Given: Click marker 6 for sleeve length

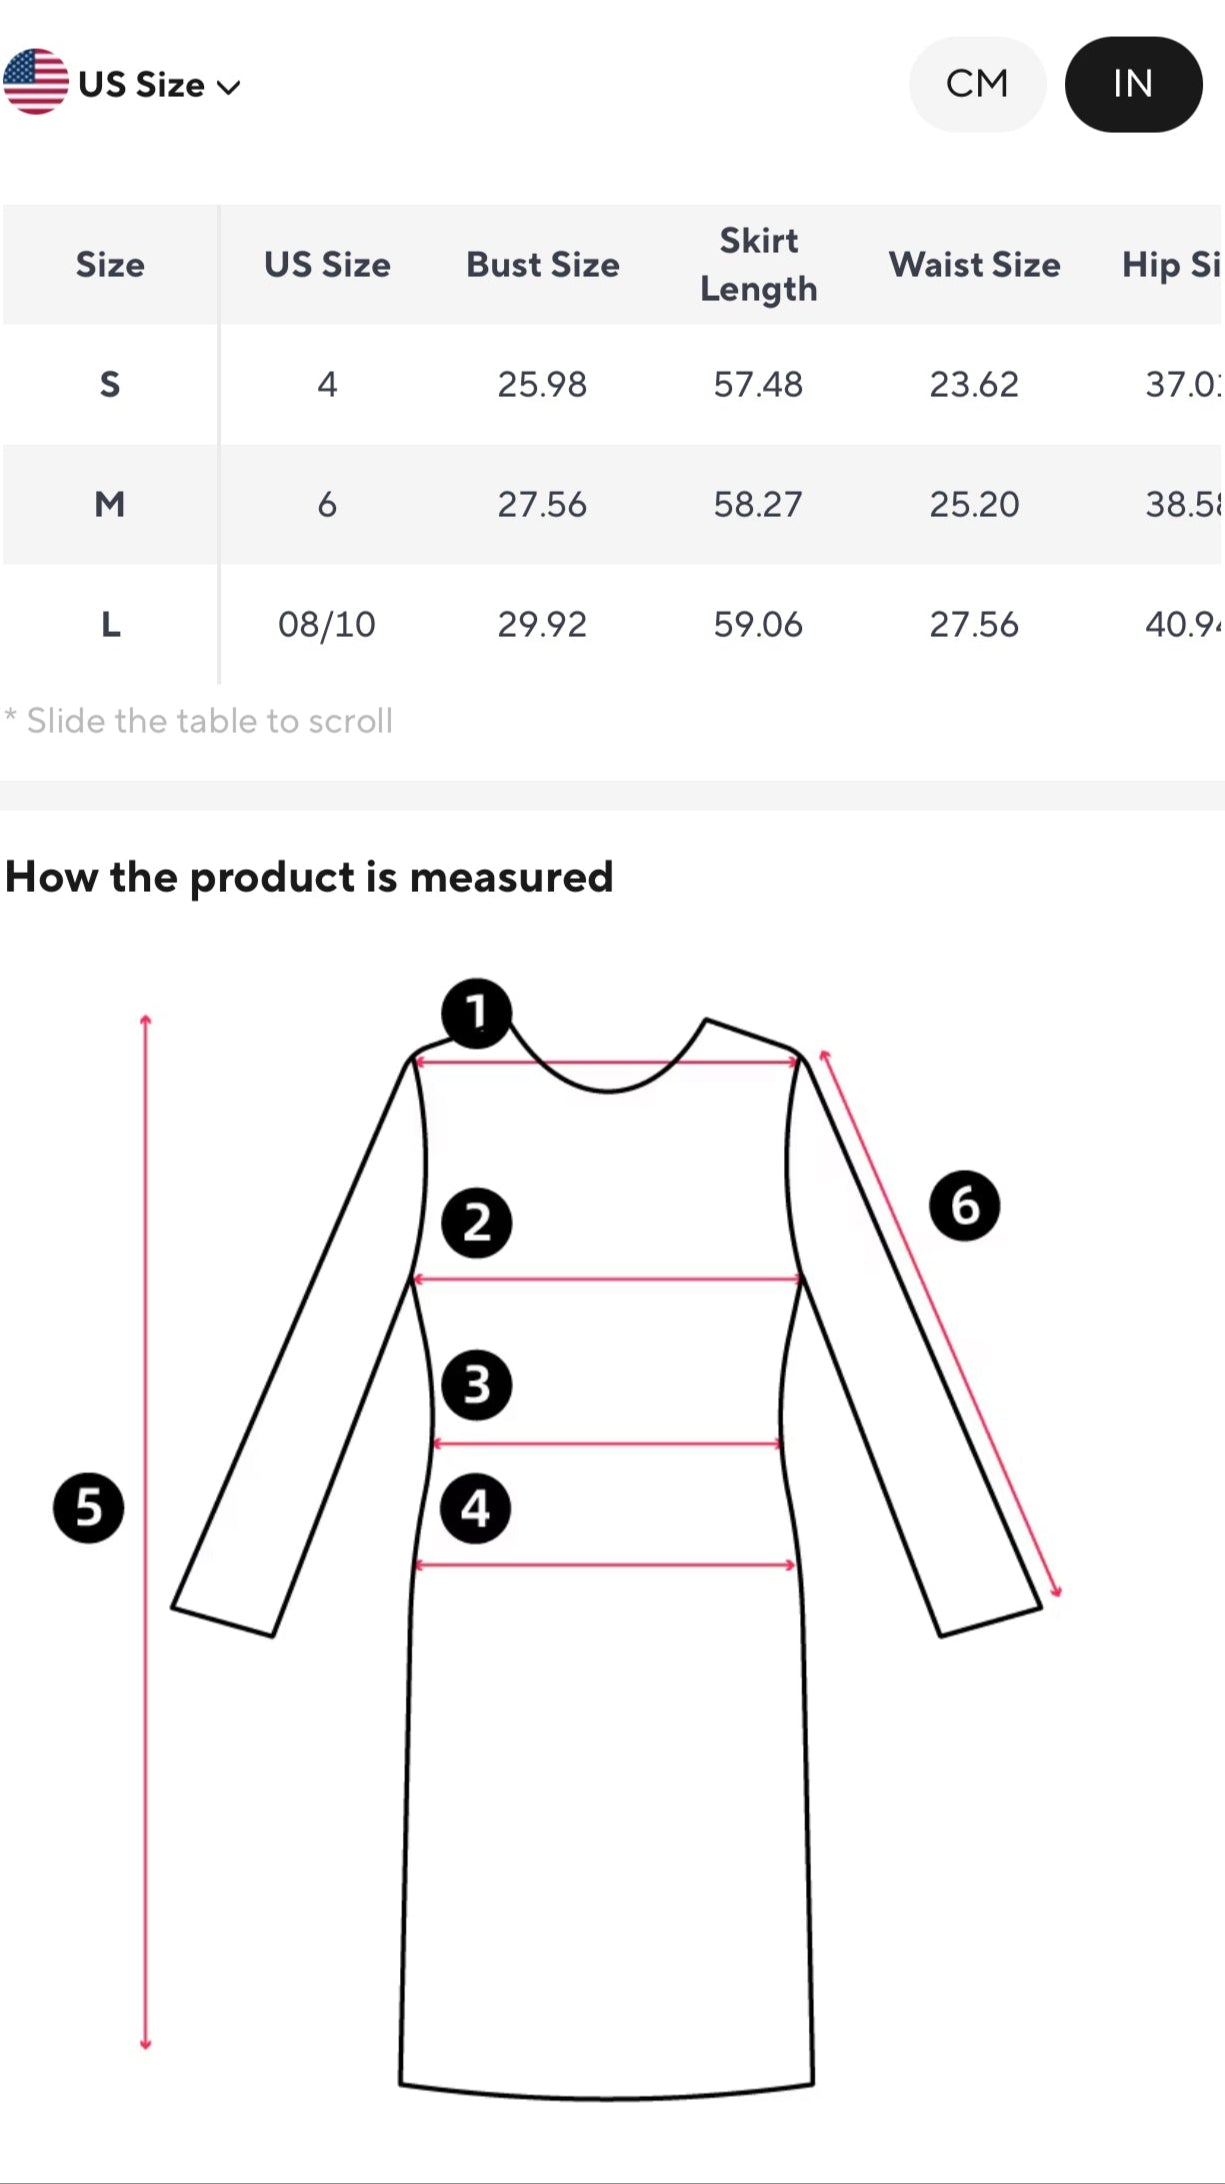Looking at the screenshot, I should click(964, 1206).
